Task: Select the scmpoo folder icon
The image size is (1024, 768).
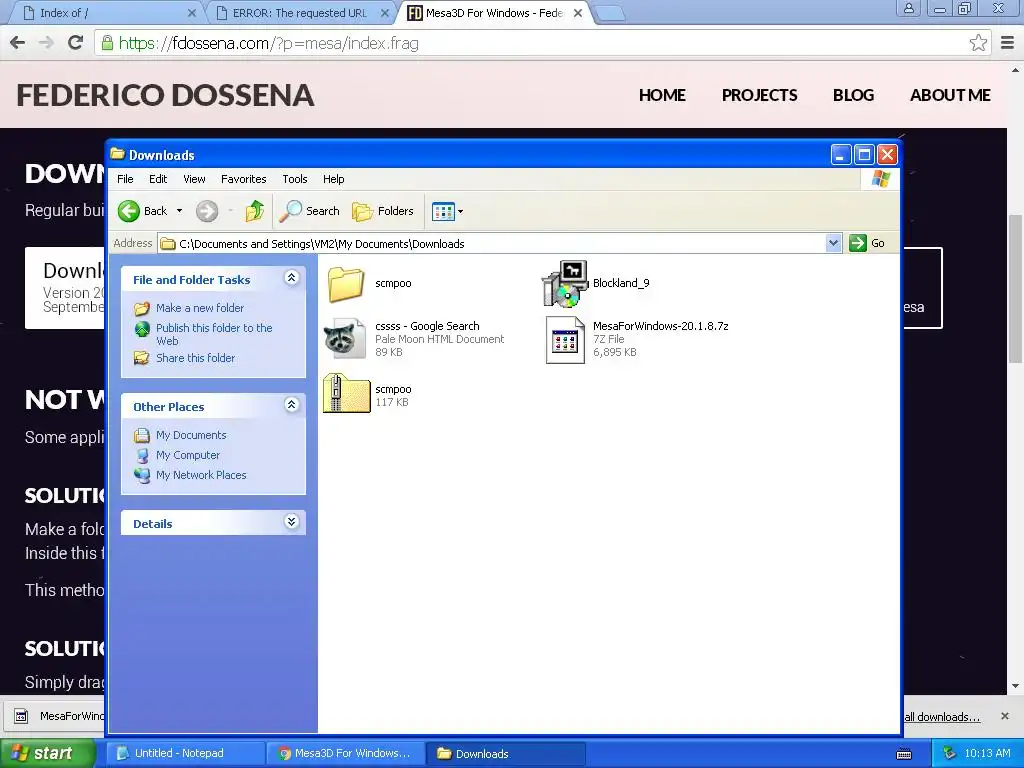Action: click(x=345, y=284)
